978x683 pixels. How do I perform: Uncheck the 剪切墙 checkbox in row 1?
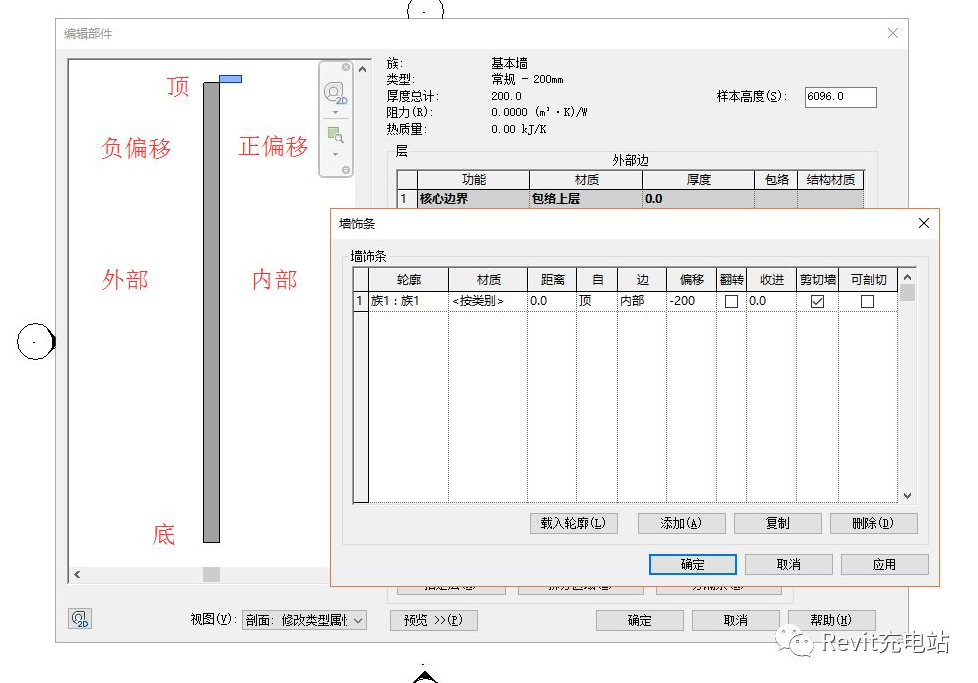(817, 301)
